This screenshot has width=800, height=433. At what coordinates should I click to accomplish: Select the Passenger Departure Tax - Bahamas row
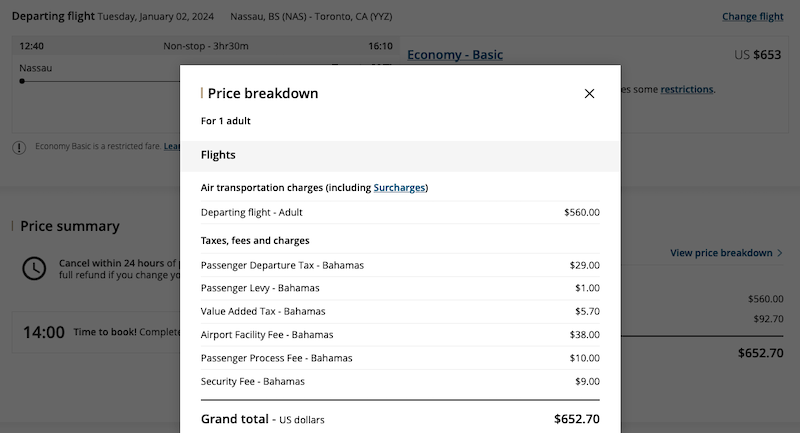(x=400, y=265)
